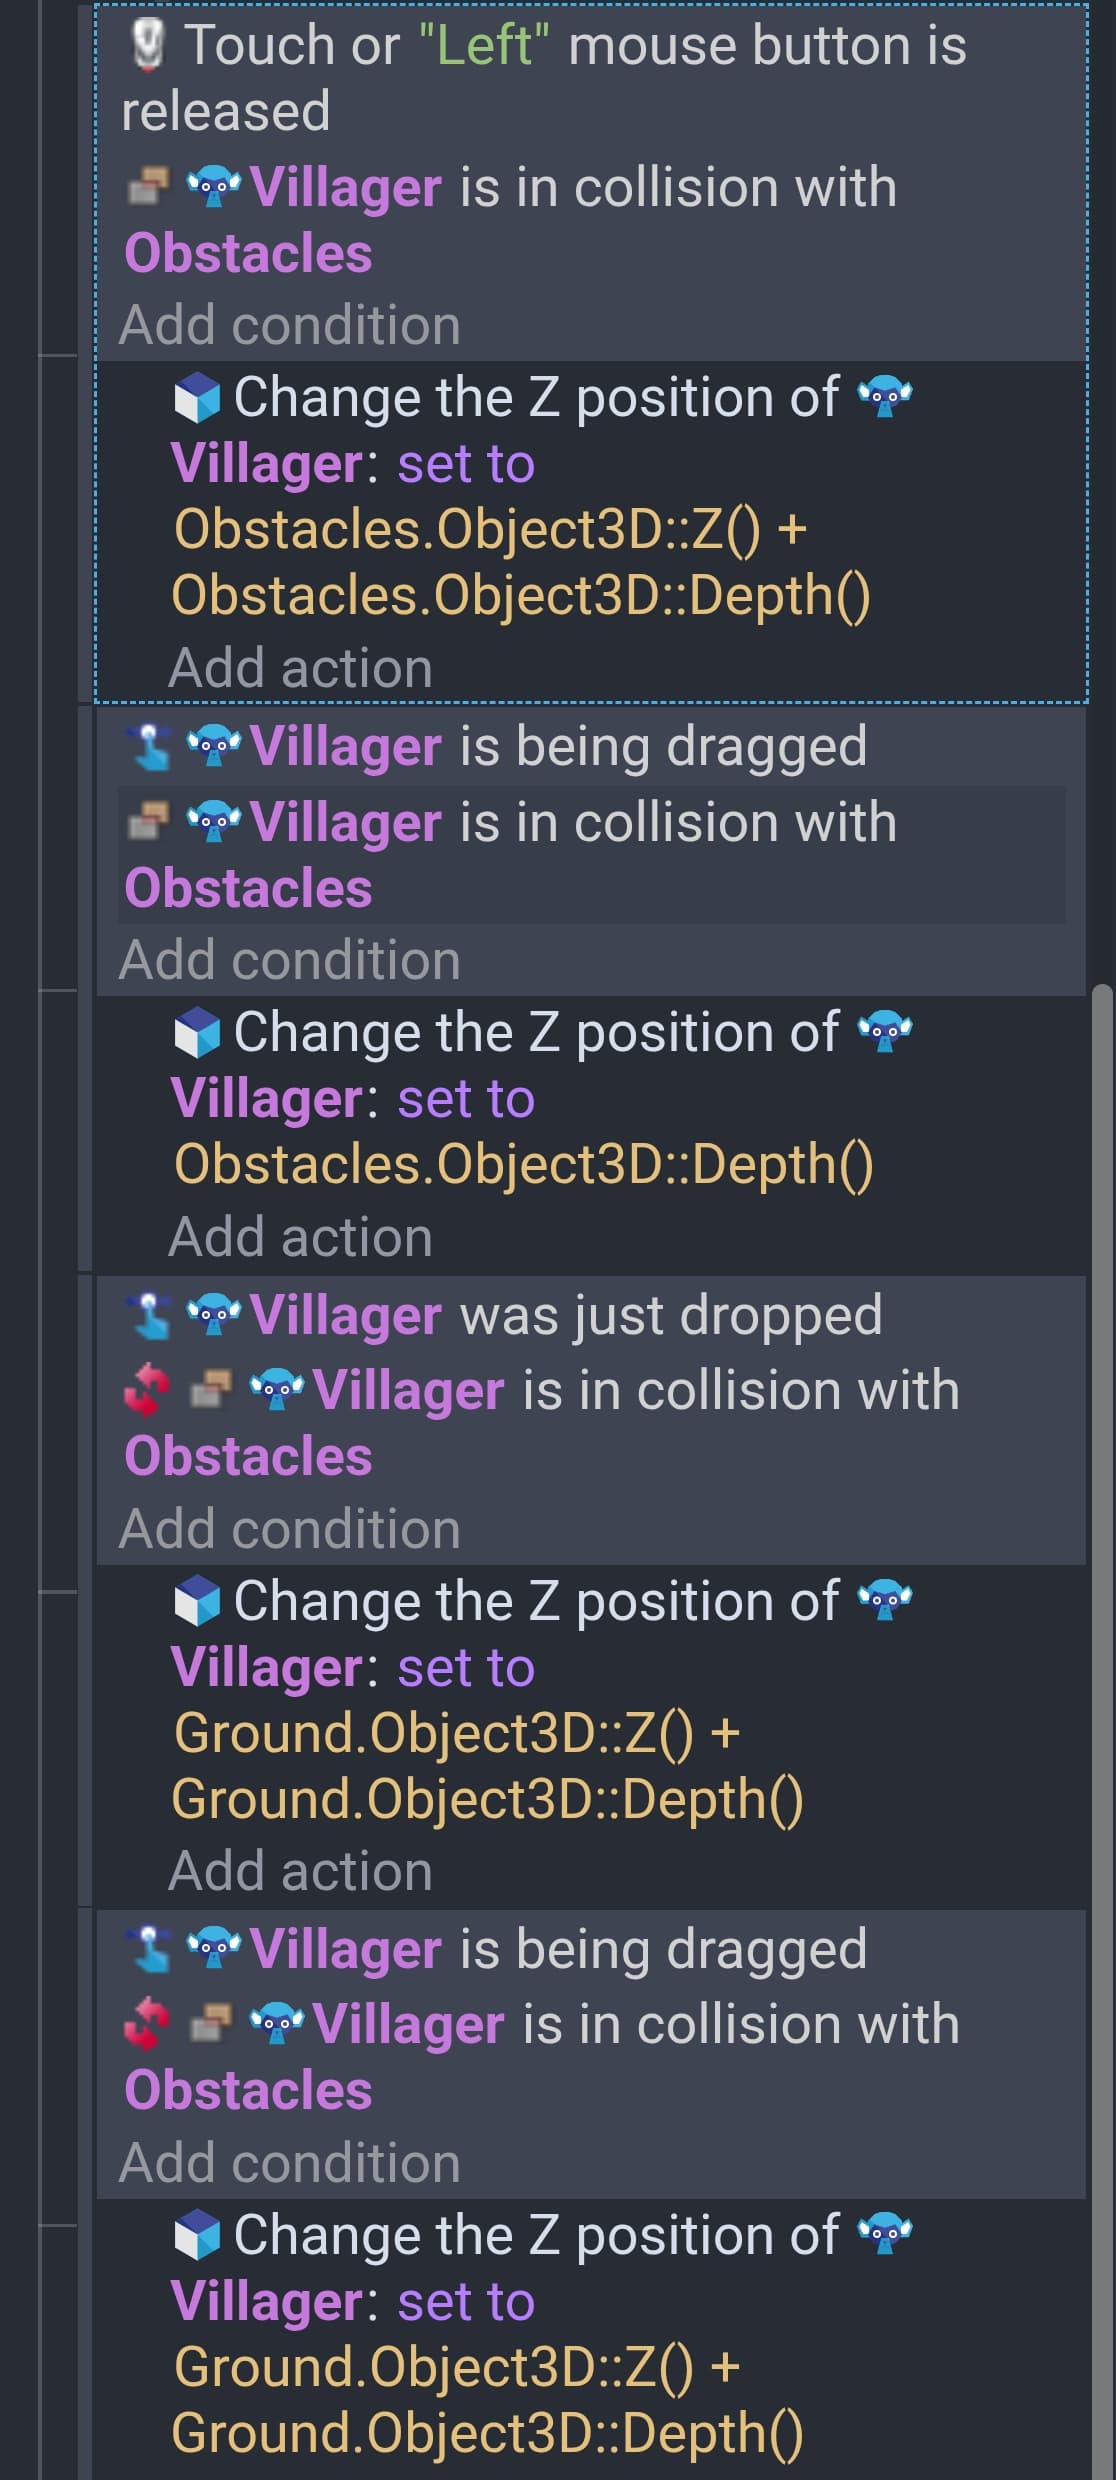This screenshot has height=2480, width=1116.
Task: Click the red invert icon in the last event
Action: tap(146, 2024)
